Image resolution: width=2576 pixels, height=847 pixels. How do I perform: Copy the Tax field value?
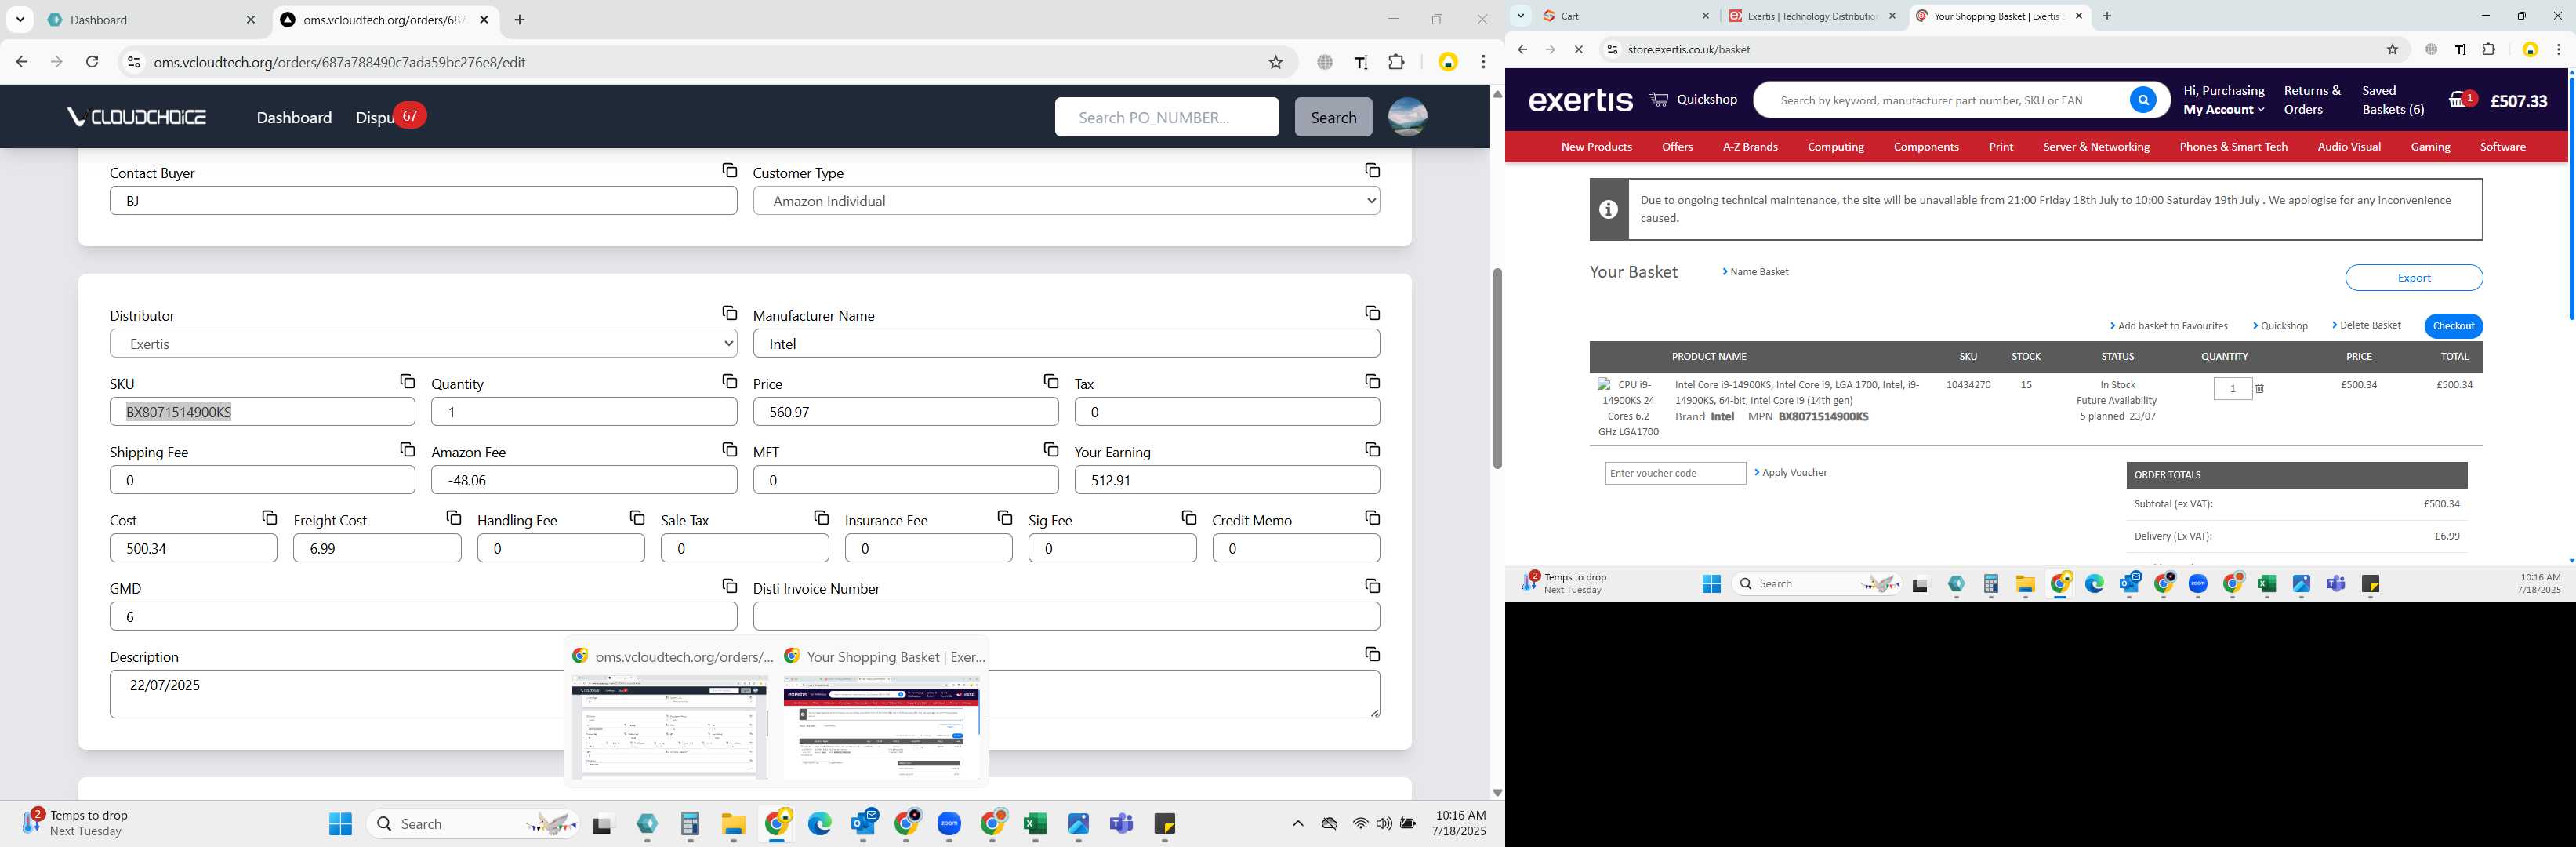point(1372,382)
